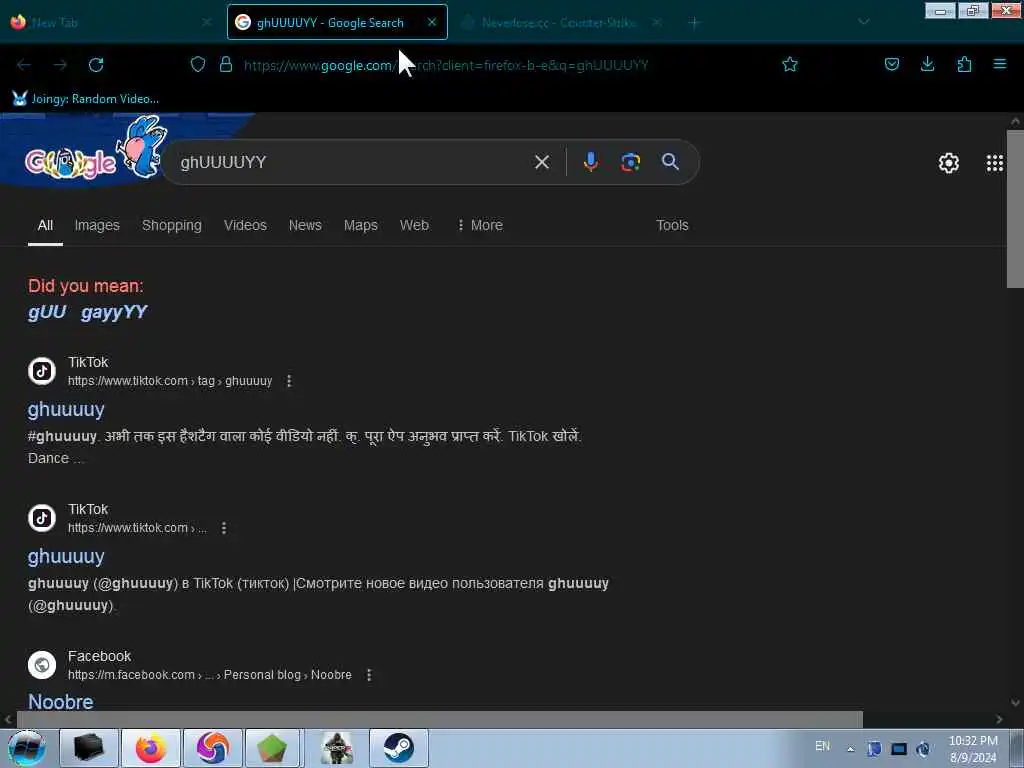Image resolution: width=1024 pixels, height=768 pixels.
Task: Open the EN language indicator
Action: click(822, 746)
